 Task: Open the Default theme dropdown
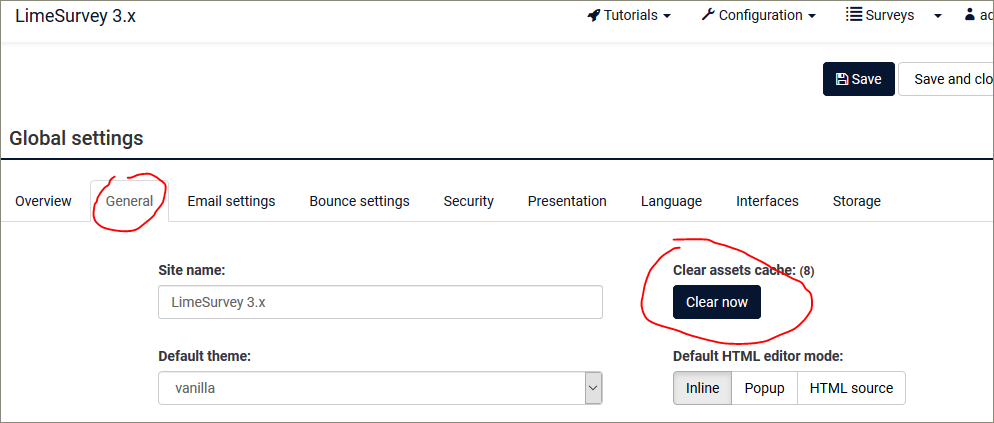(x=380, y=388)
